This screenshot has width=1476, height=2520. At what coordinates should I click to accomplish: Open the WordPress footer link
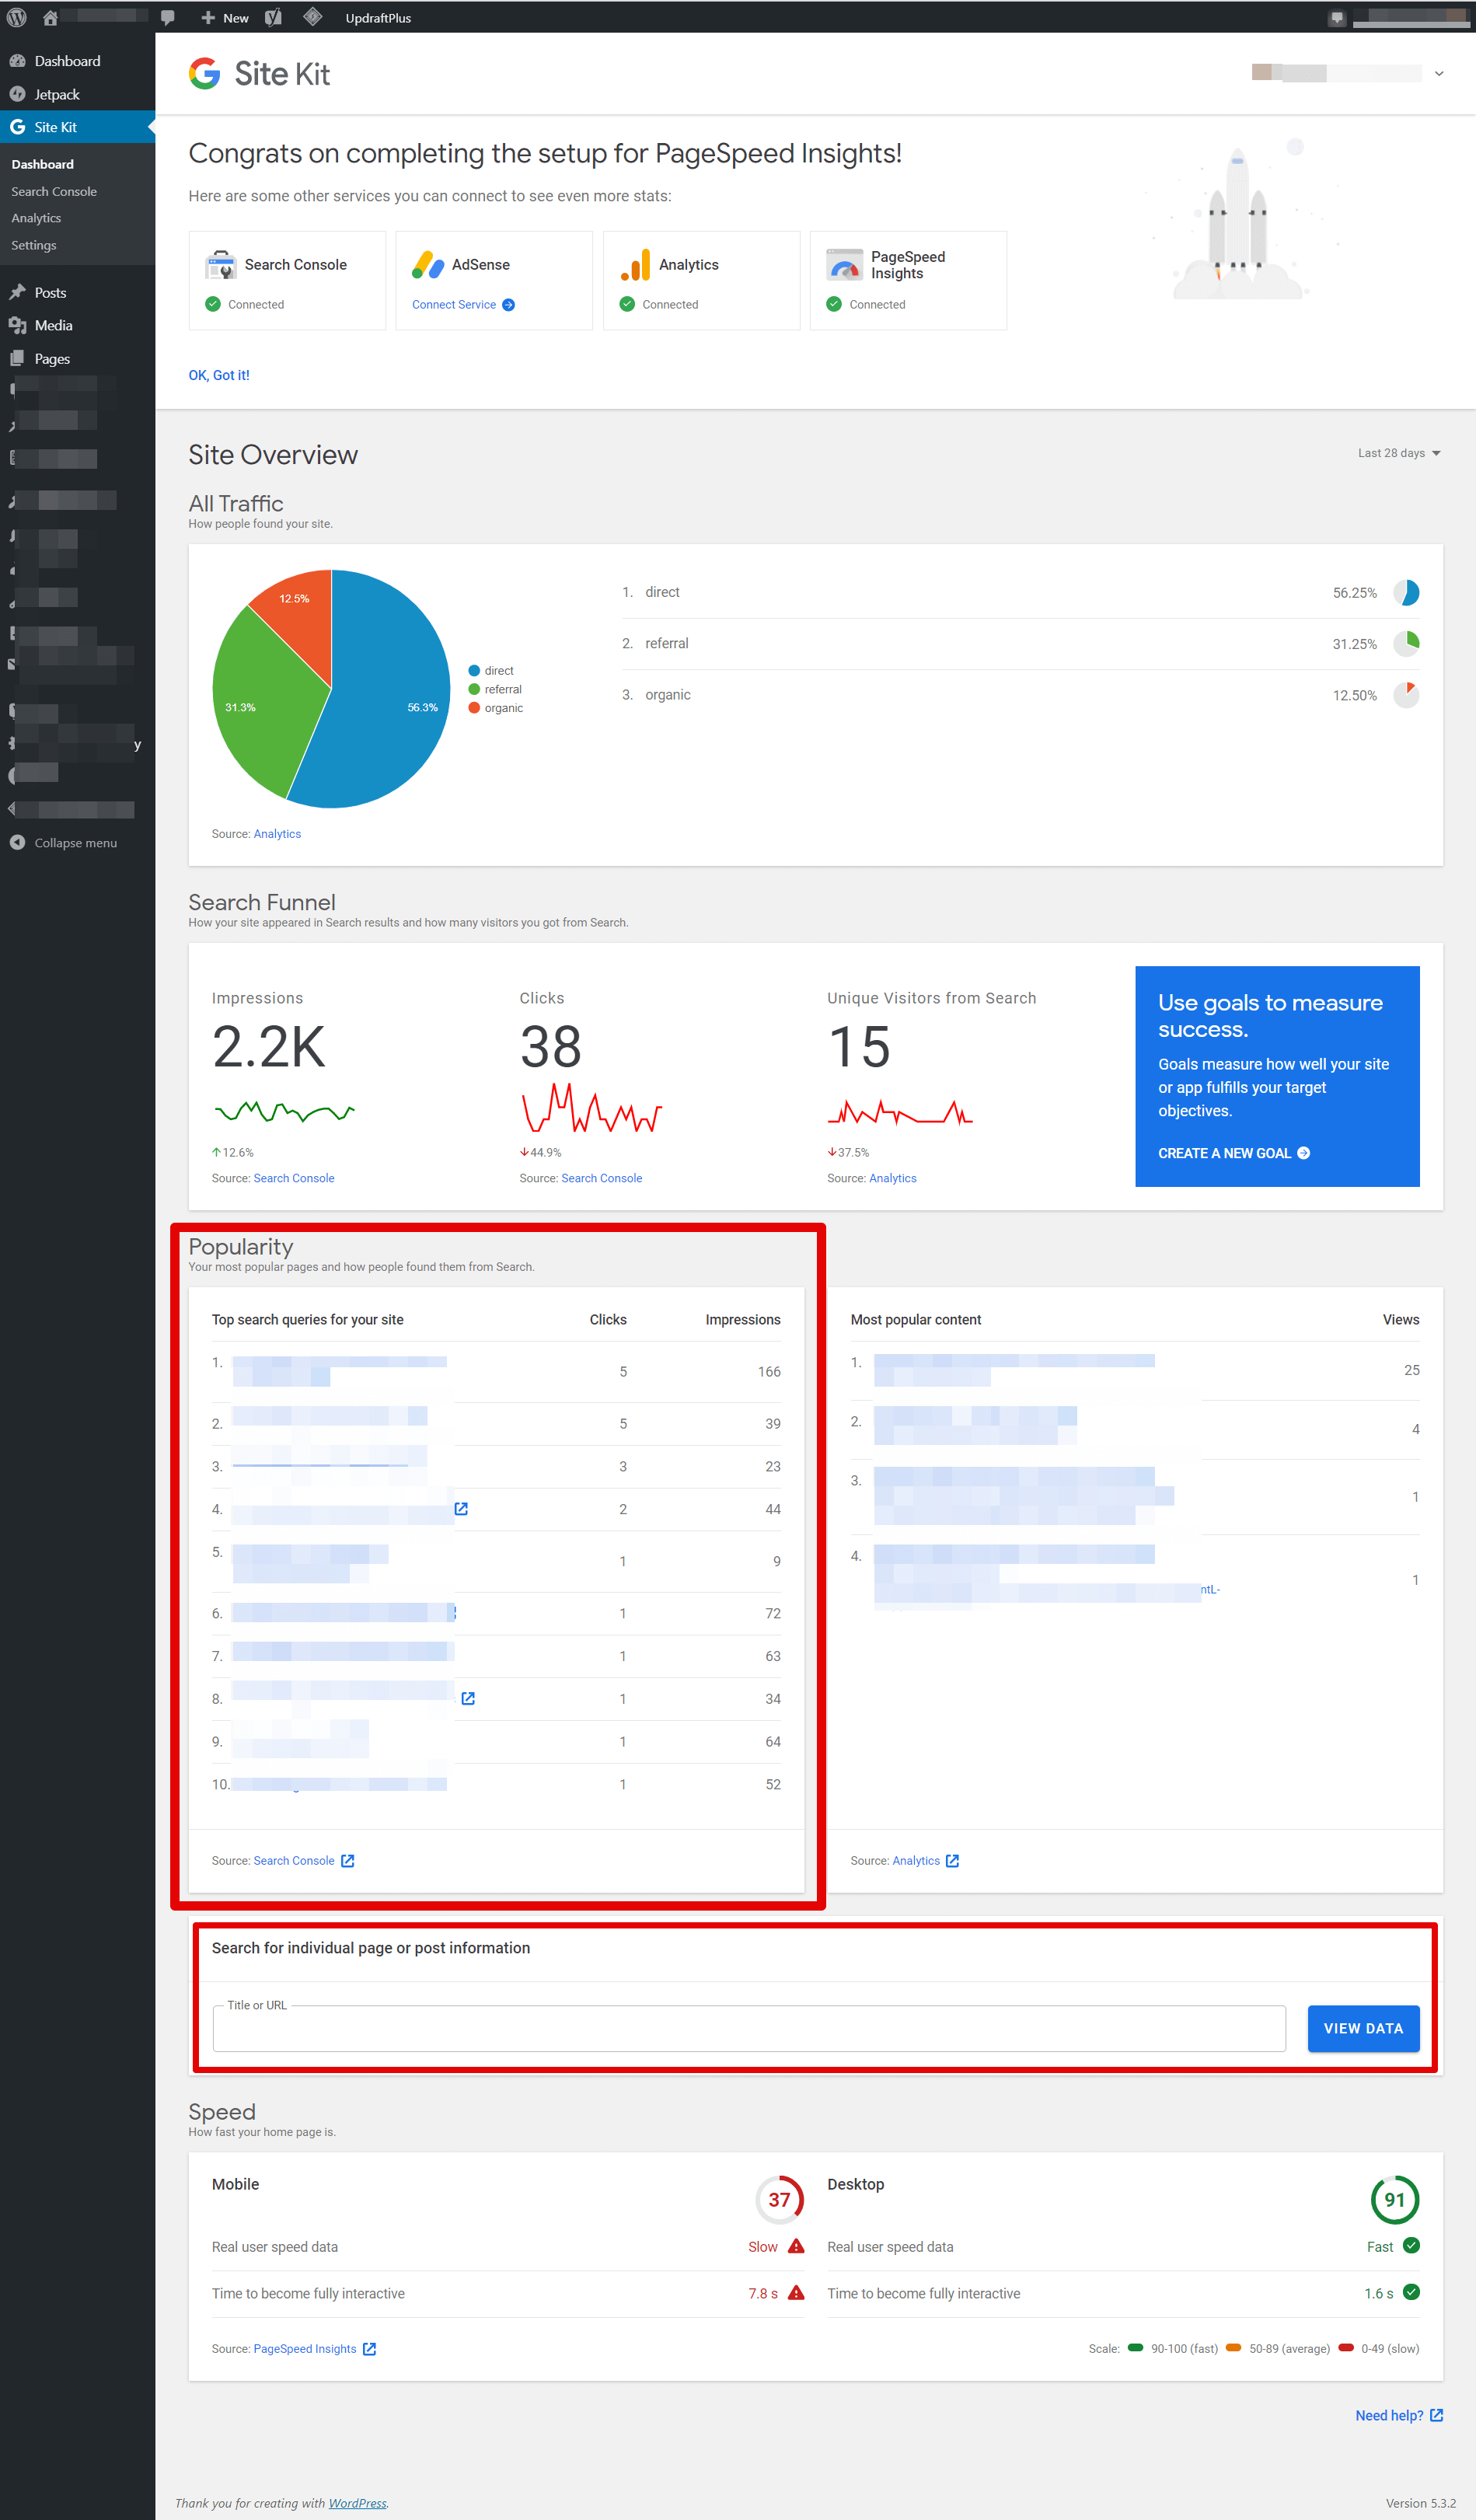coord(357,2503)
